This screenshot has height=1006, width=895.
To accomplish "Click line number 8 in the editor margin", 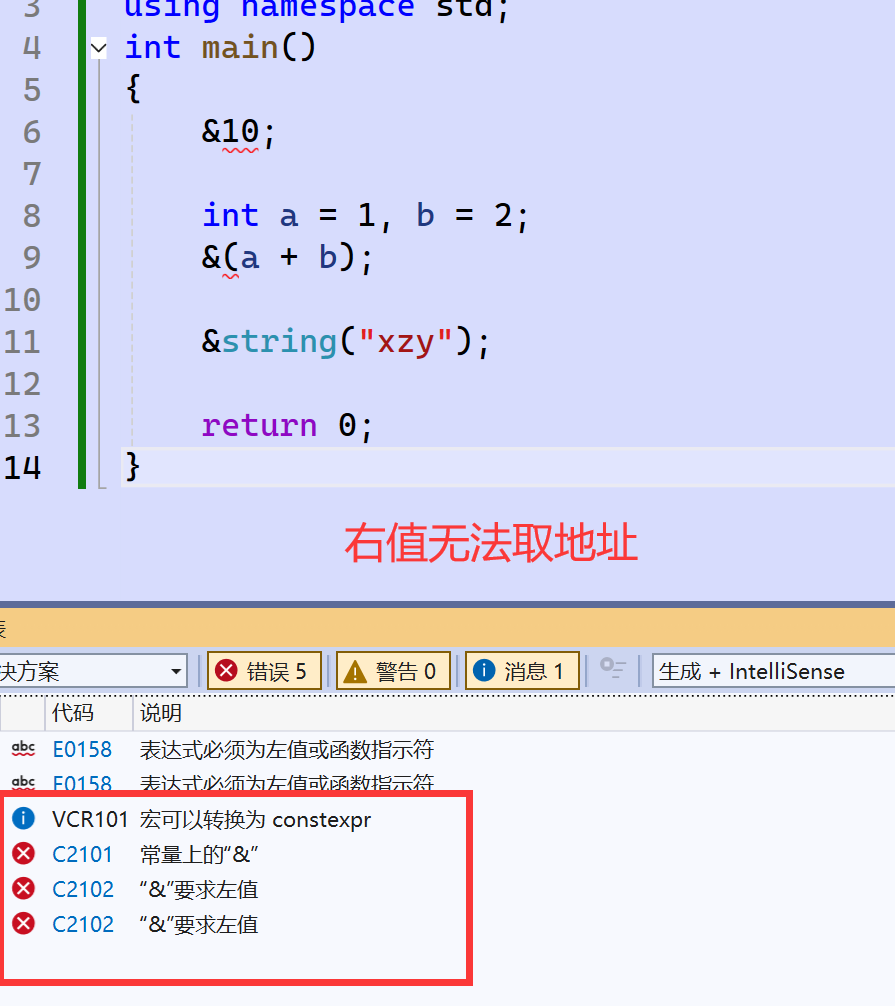I will click(x=31, y=215).
